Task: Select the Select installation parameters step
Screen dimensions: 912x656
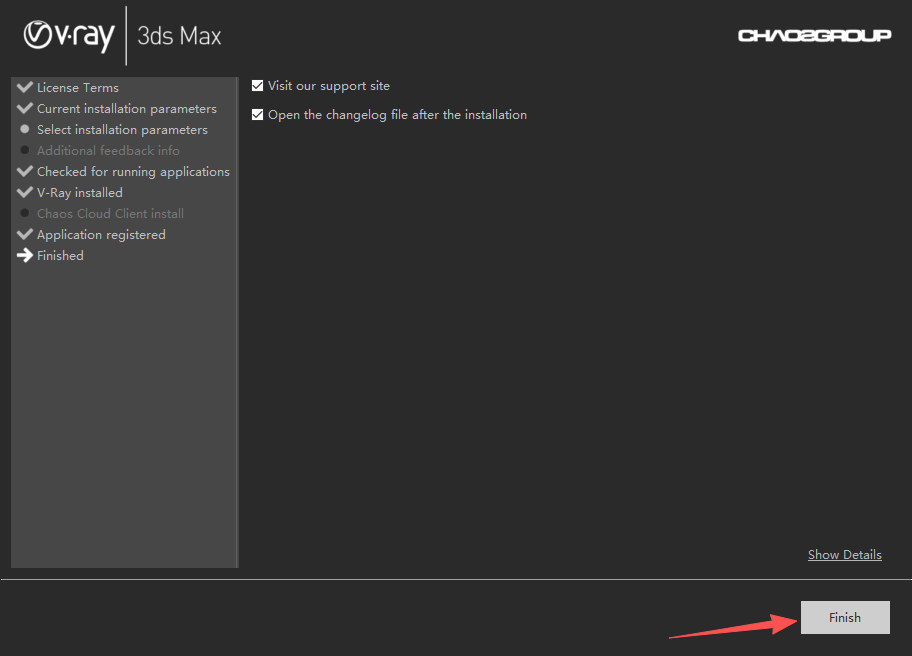Action: coord(122,130)
